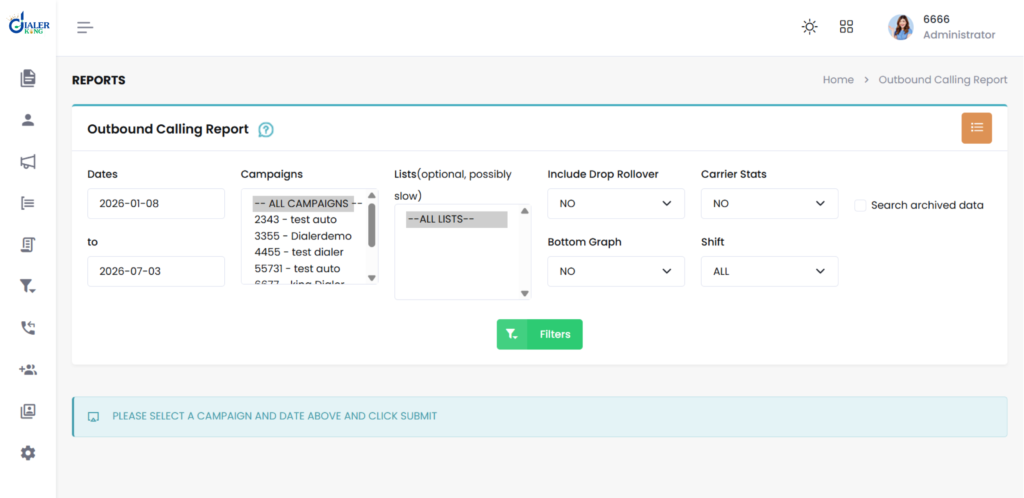Image resolution: width=1024 pixels, height=498 pixels.
Task: Enable the Search archived data checkbox
Action: click(860, 205)
